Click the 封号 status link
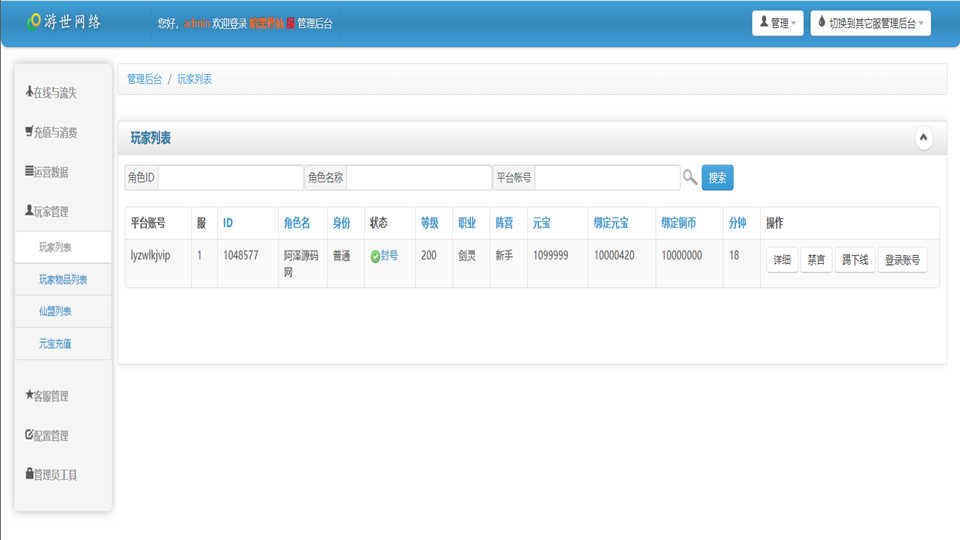The height and width of the screenshot is (540, 960). click(x=389, y=255)
